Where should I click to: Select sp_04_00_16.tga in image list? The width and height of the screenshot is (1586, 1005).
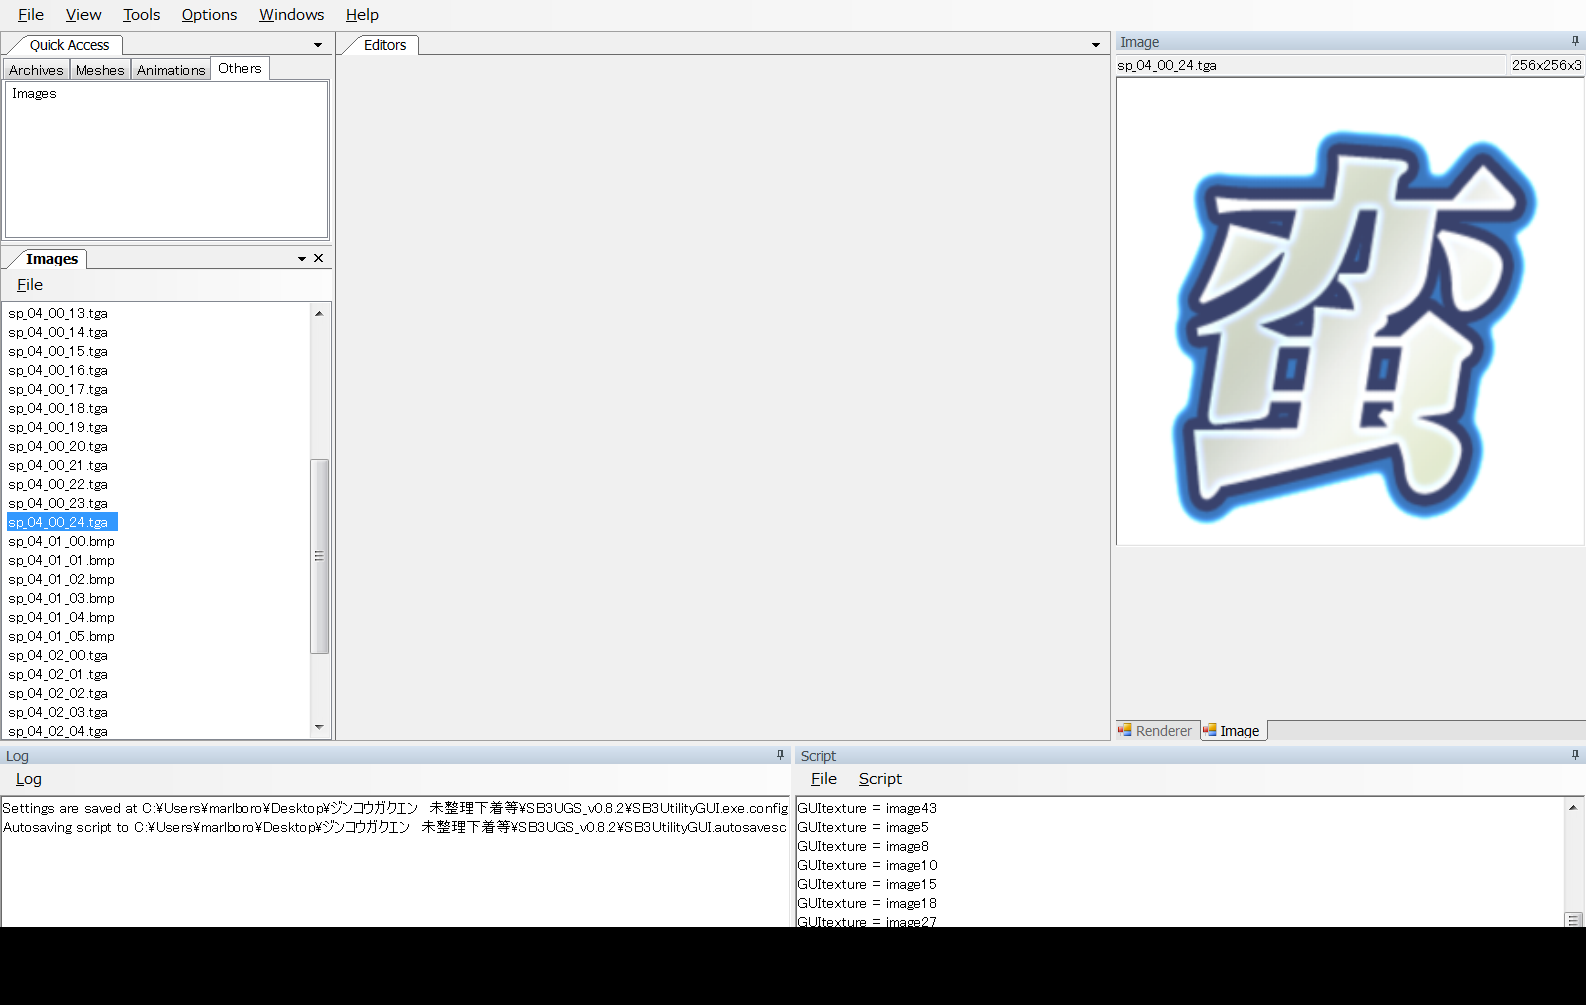(x=58, y=370)
